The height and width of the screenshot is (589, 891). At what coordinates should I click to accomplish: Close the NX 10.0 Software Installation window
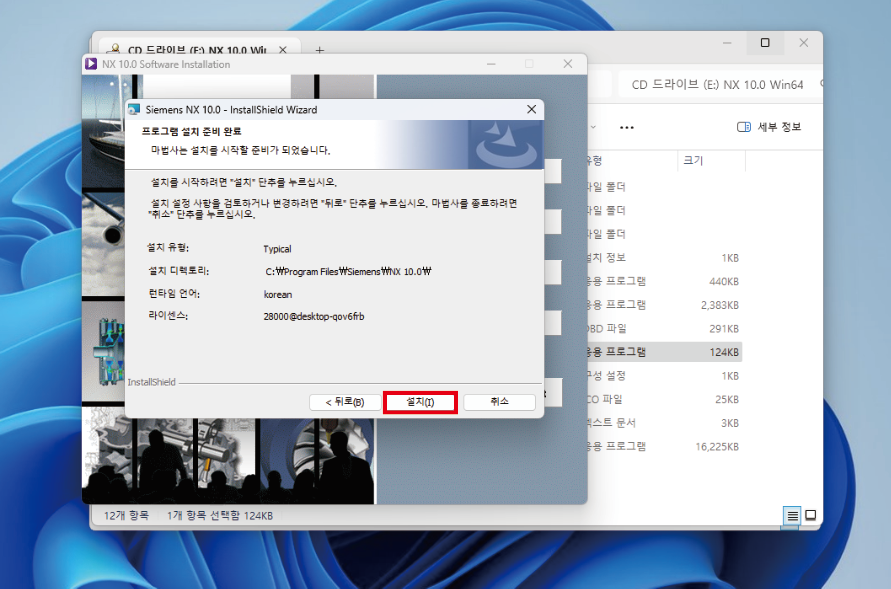point(568,64)
